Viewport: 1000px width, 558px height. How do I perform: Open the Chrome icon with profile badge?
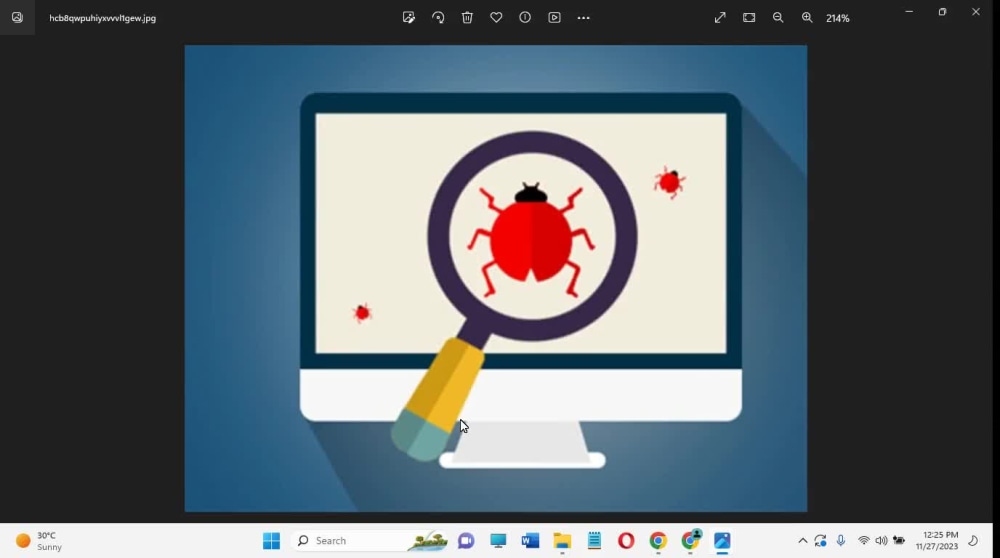(x=690, y=540)
